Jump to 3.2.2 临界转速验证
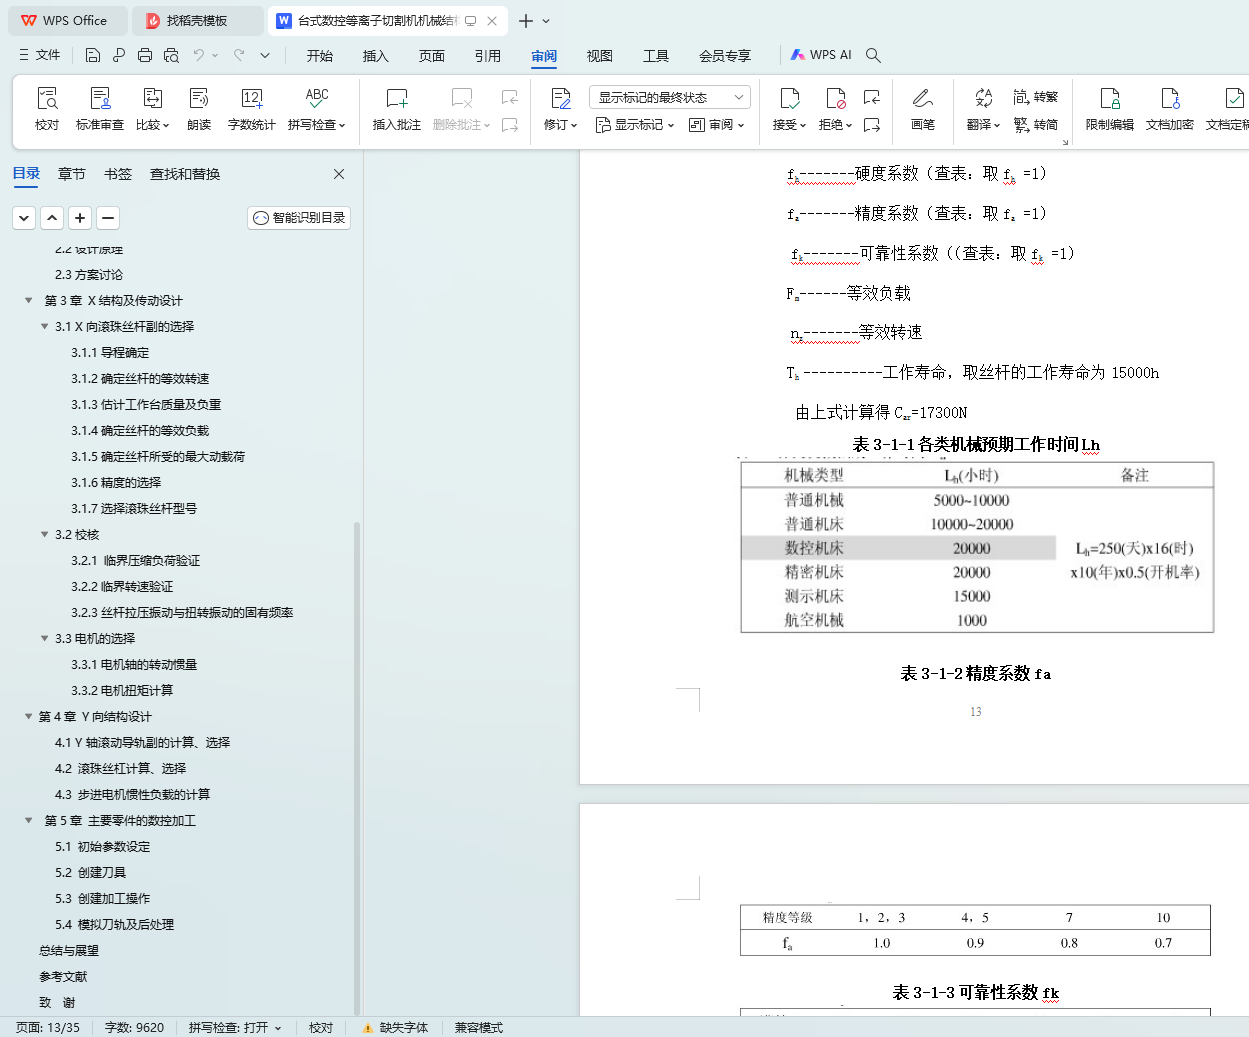The height and width of the screenshot is (1037, 1249). click(122, 586)
